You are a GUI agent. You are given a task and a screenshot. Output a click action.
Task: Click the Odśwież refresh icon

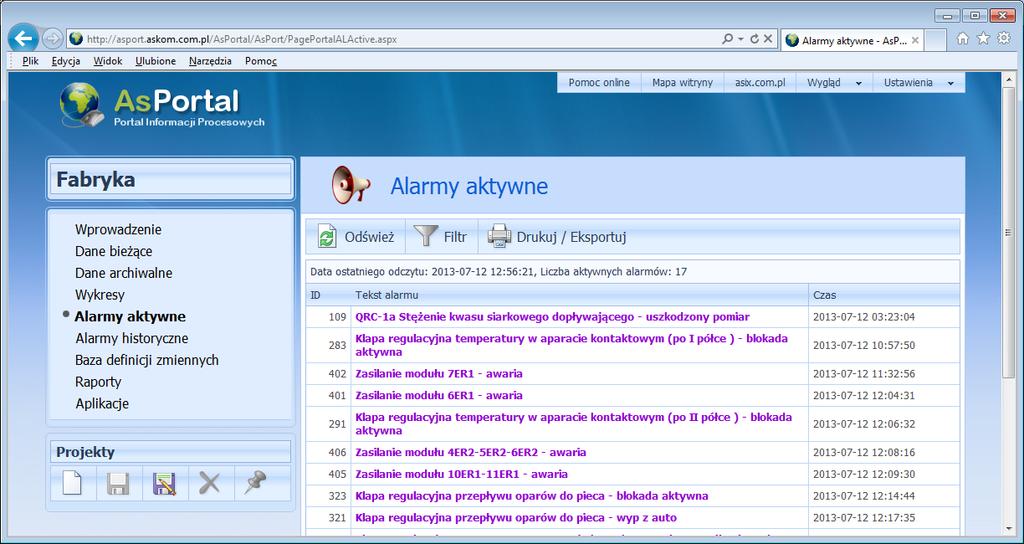(x=327, y=236)
